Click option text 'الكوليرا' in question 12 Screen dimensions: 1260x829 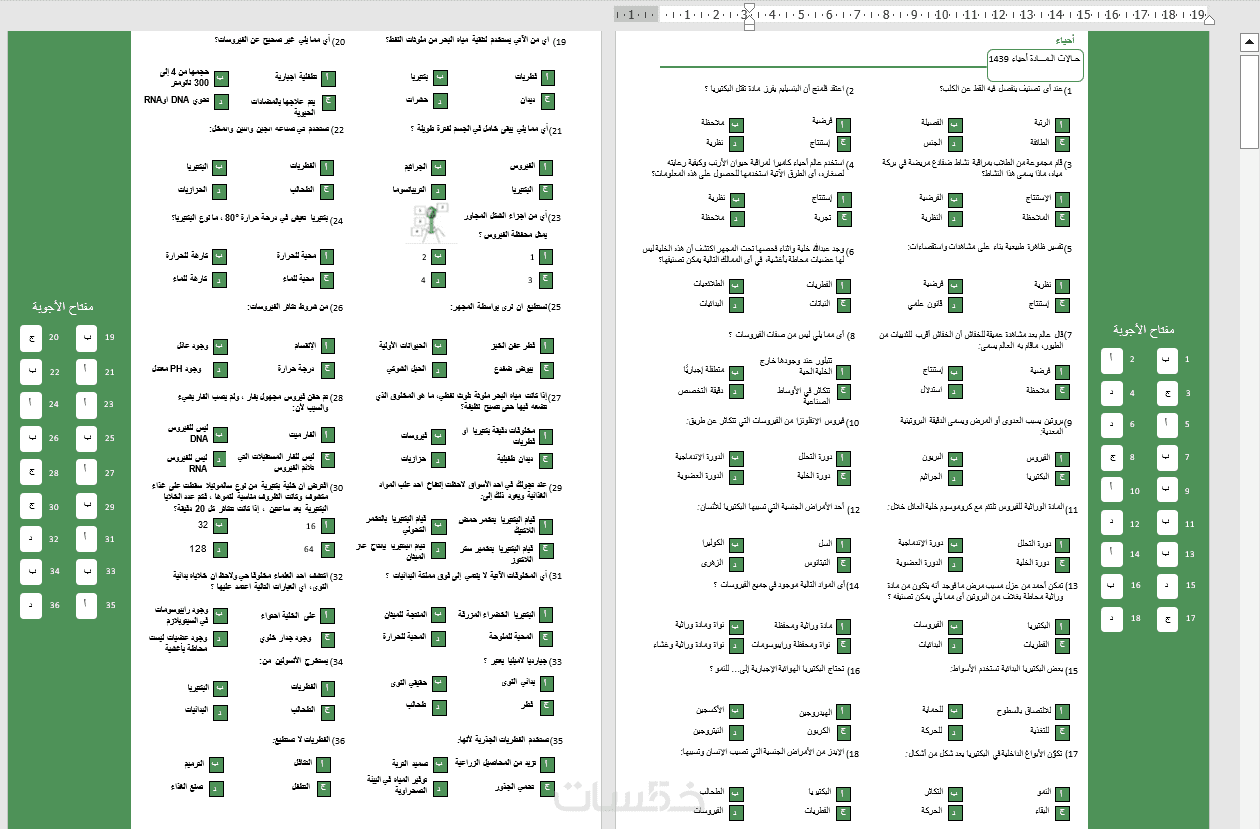click(x=711, y=542)
